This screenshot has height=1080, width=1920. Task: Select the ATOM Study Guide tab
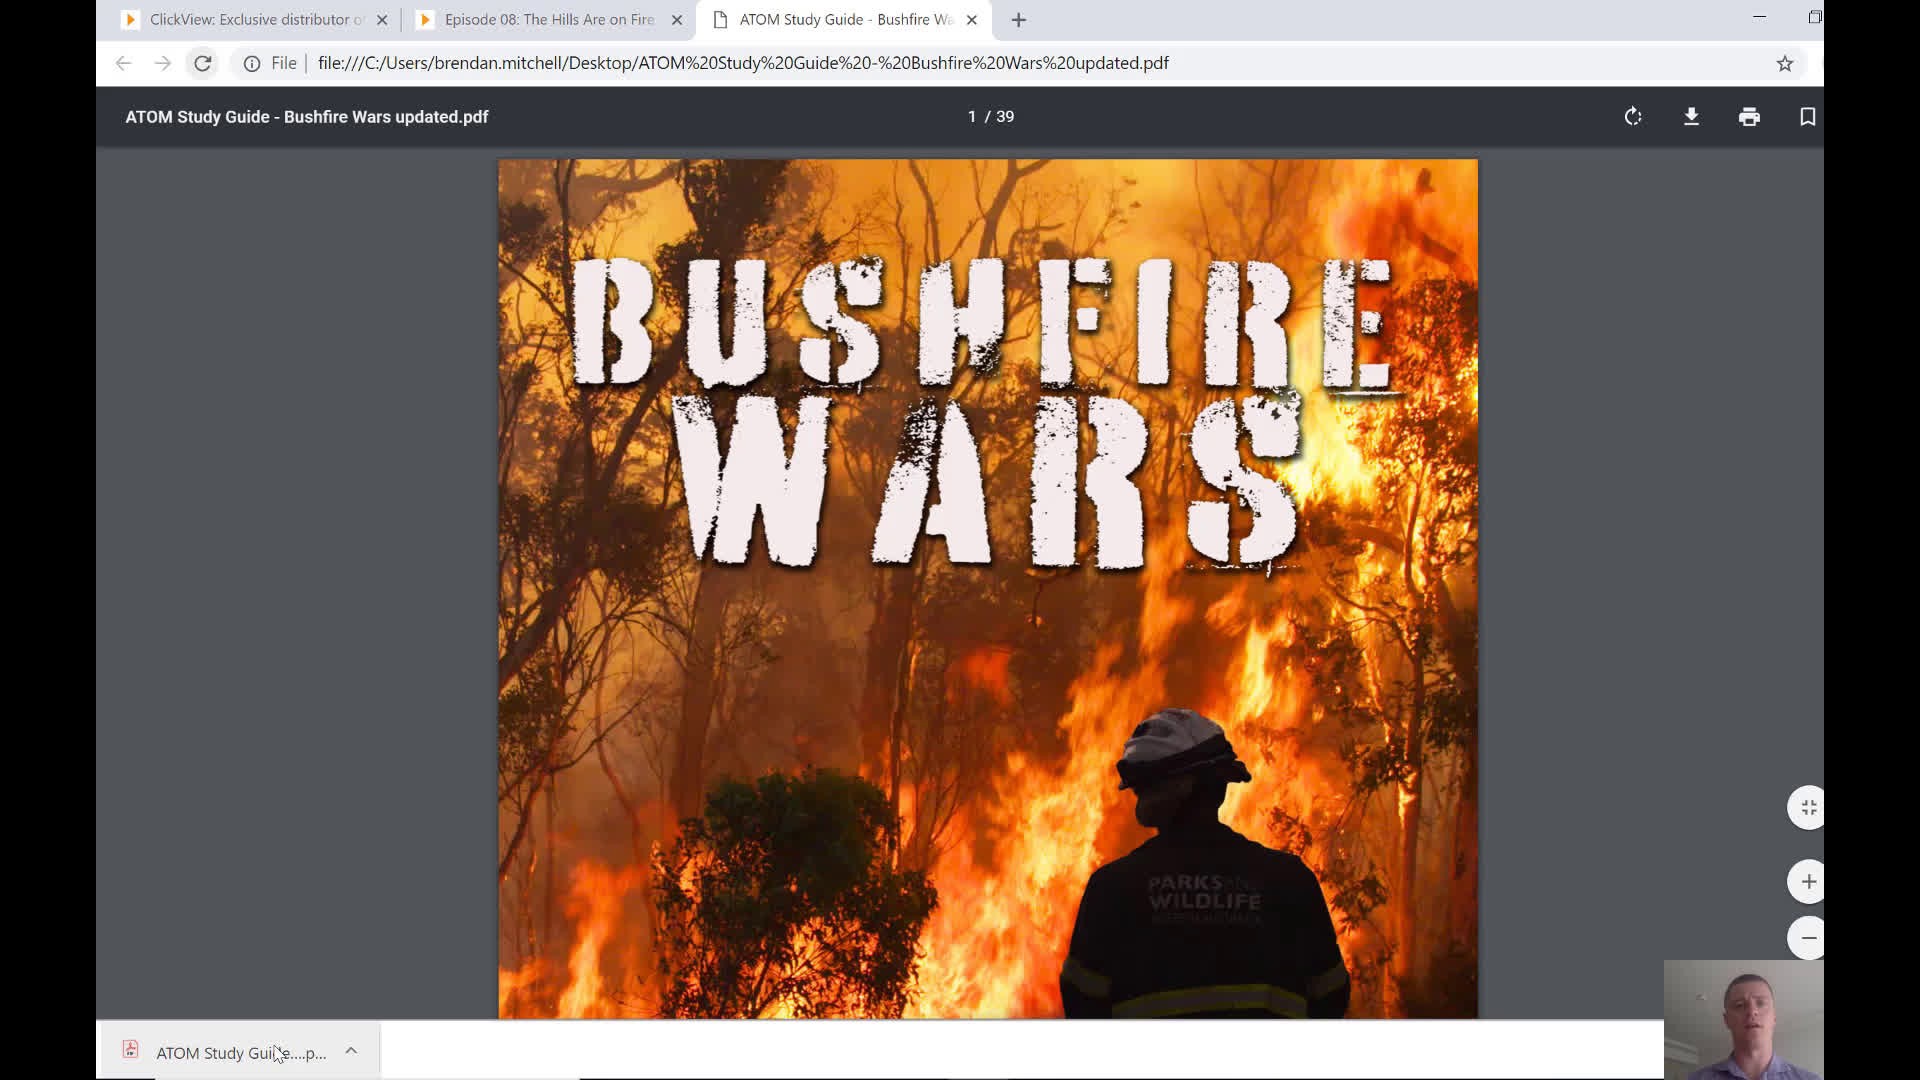[x=845, y=20]
